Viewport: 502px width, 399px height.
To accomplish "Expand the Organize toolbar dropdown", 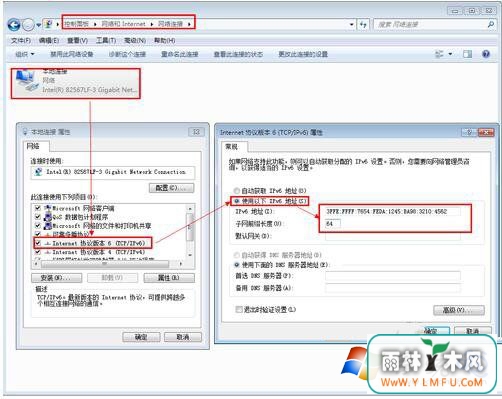I will (25, 54).
